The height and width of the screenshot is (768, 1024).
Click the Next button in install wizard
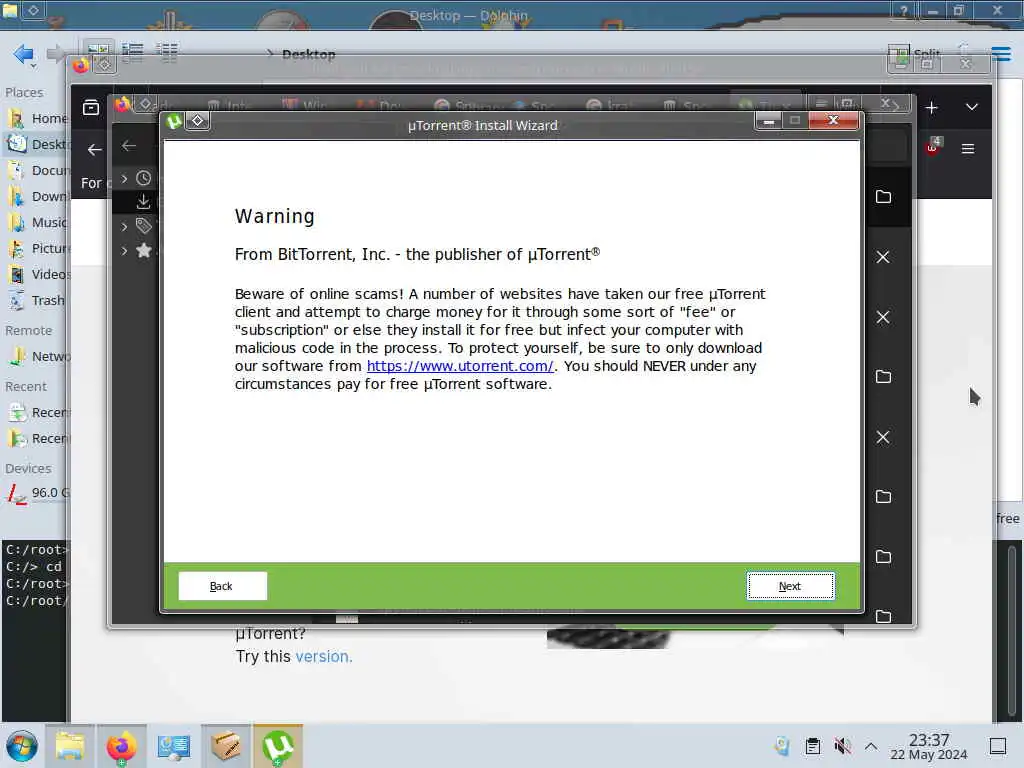point(790,586)
